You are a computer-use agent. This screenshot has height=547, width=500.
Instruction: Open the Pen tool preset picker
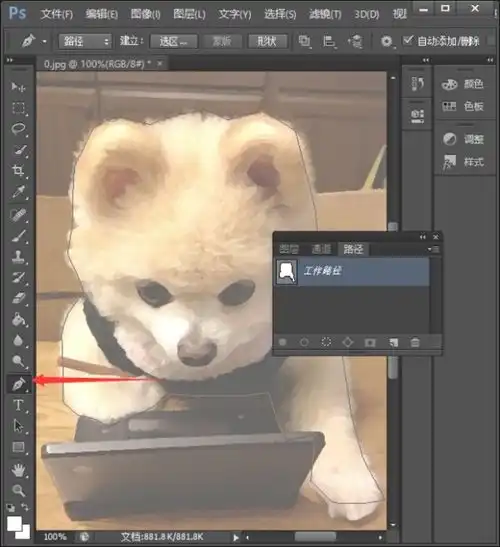(x=45, y=42)
